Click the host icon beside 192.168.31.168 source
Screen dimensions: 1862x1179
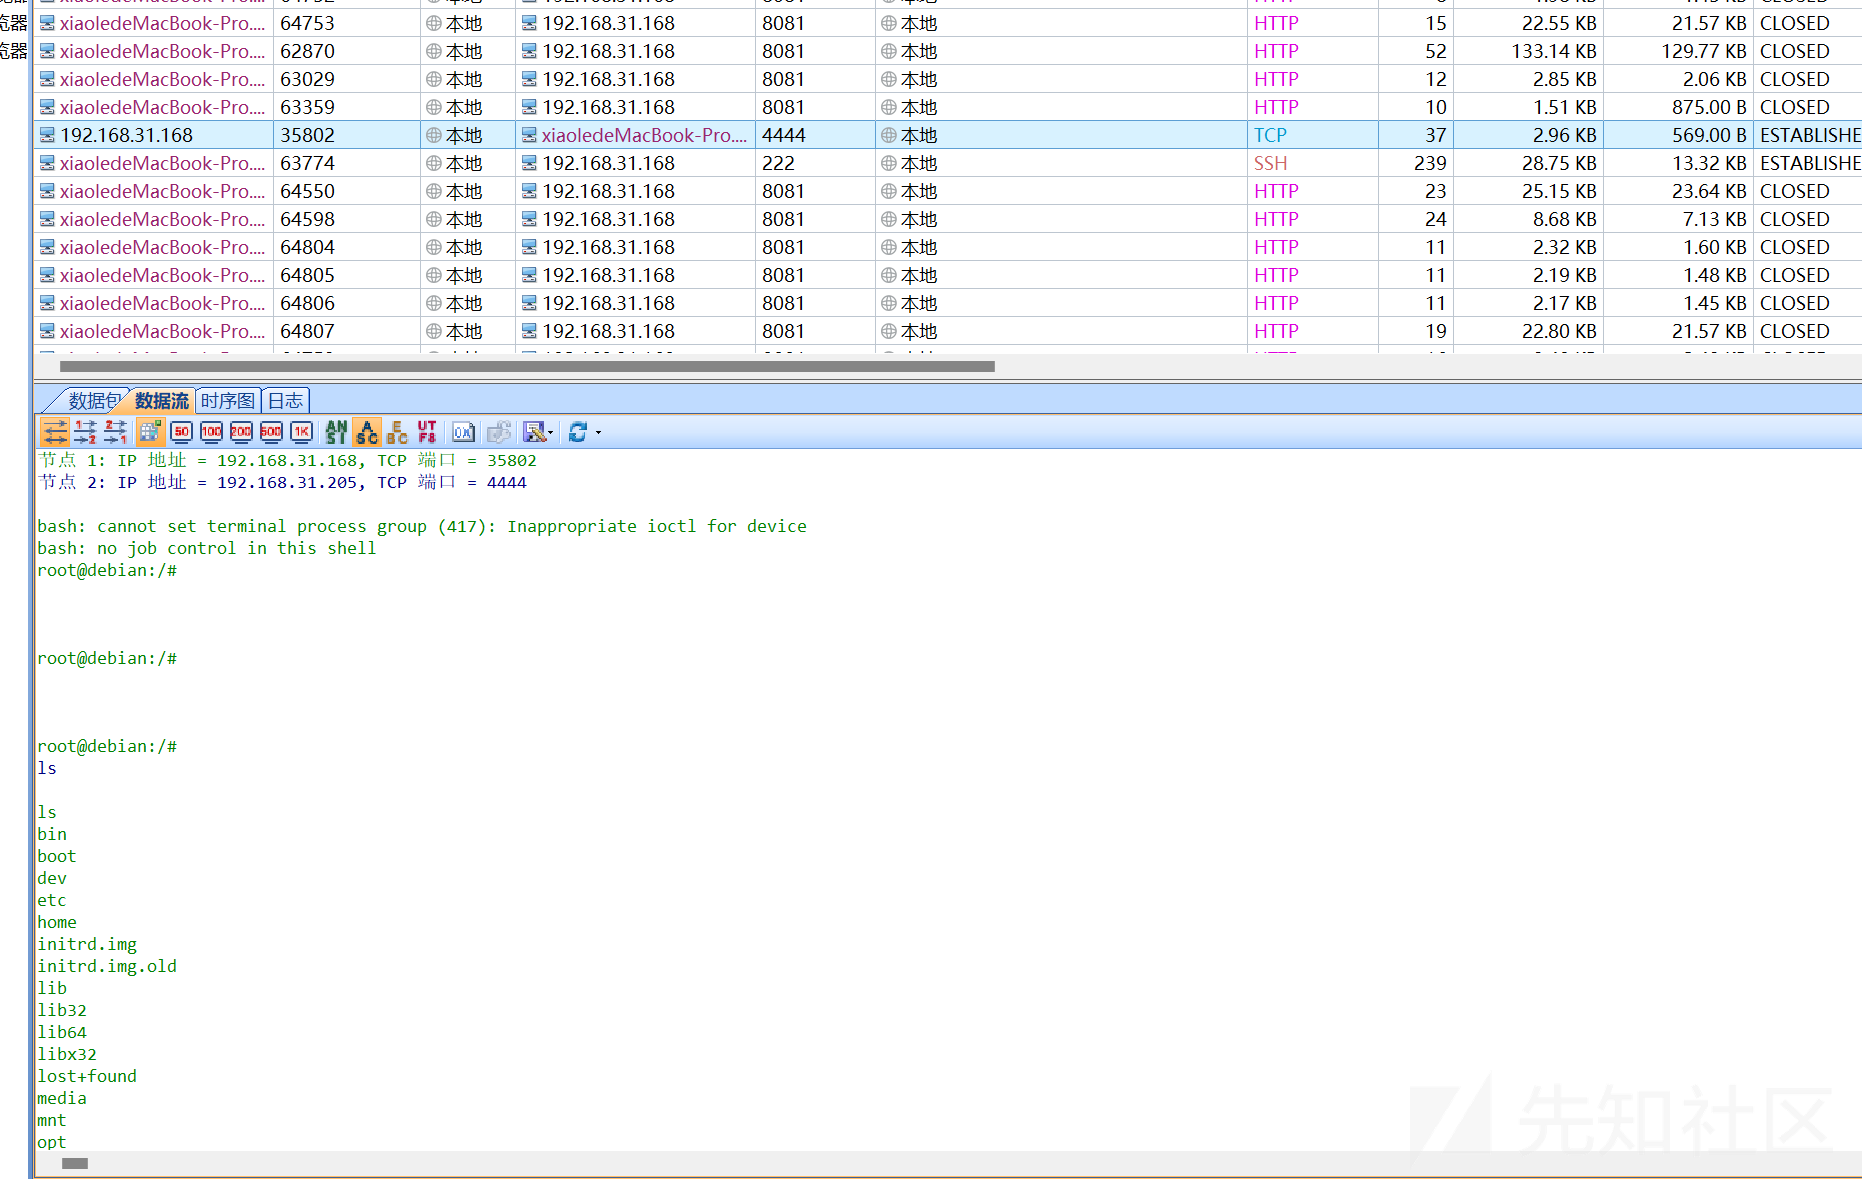click(x=47, y=135)
